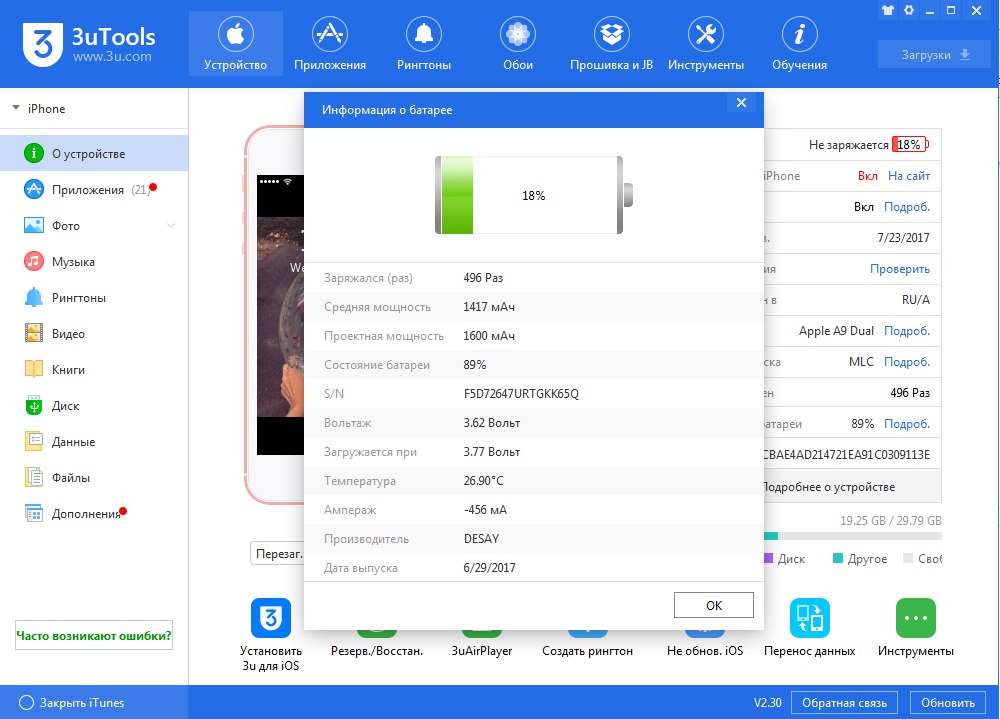
Task: Confirm the battery dialog with OK
Action: coord(714,605)
